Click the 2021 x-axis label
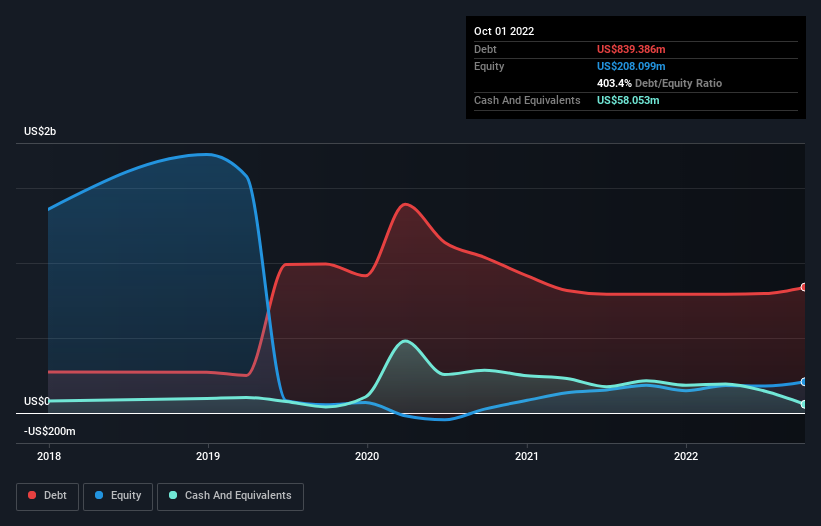 pos(527,456)
